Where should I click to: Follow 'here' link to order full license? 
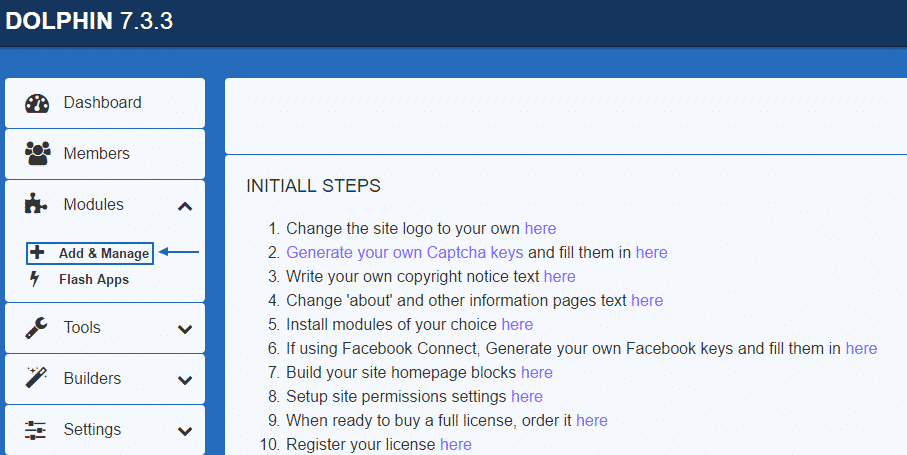[x=592, y=420]
